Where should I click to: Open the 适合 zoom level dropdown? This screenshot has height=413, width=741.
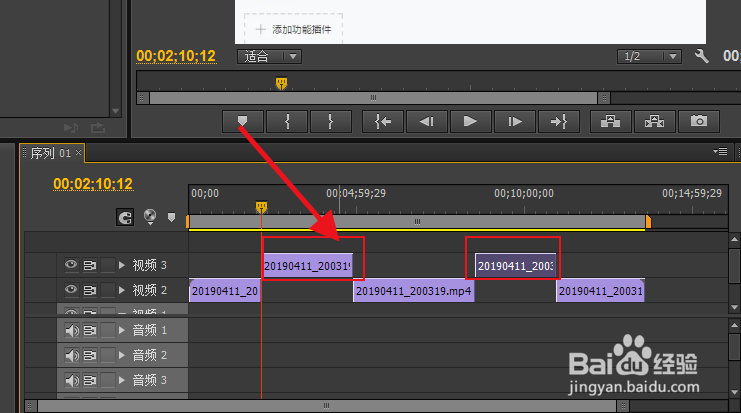(269, 57)
